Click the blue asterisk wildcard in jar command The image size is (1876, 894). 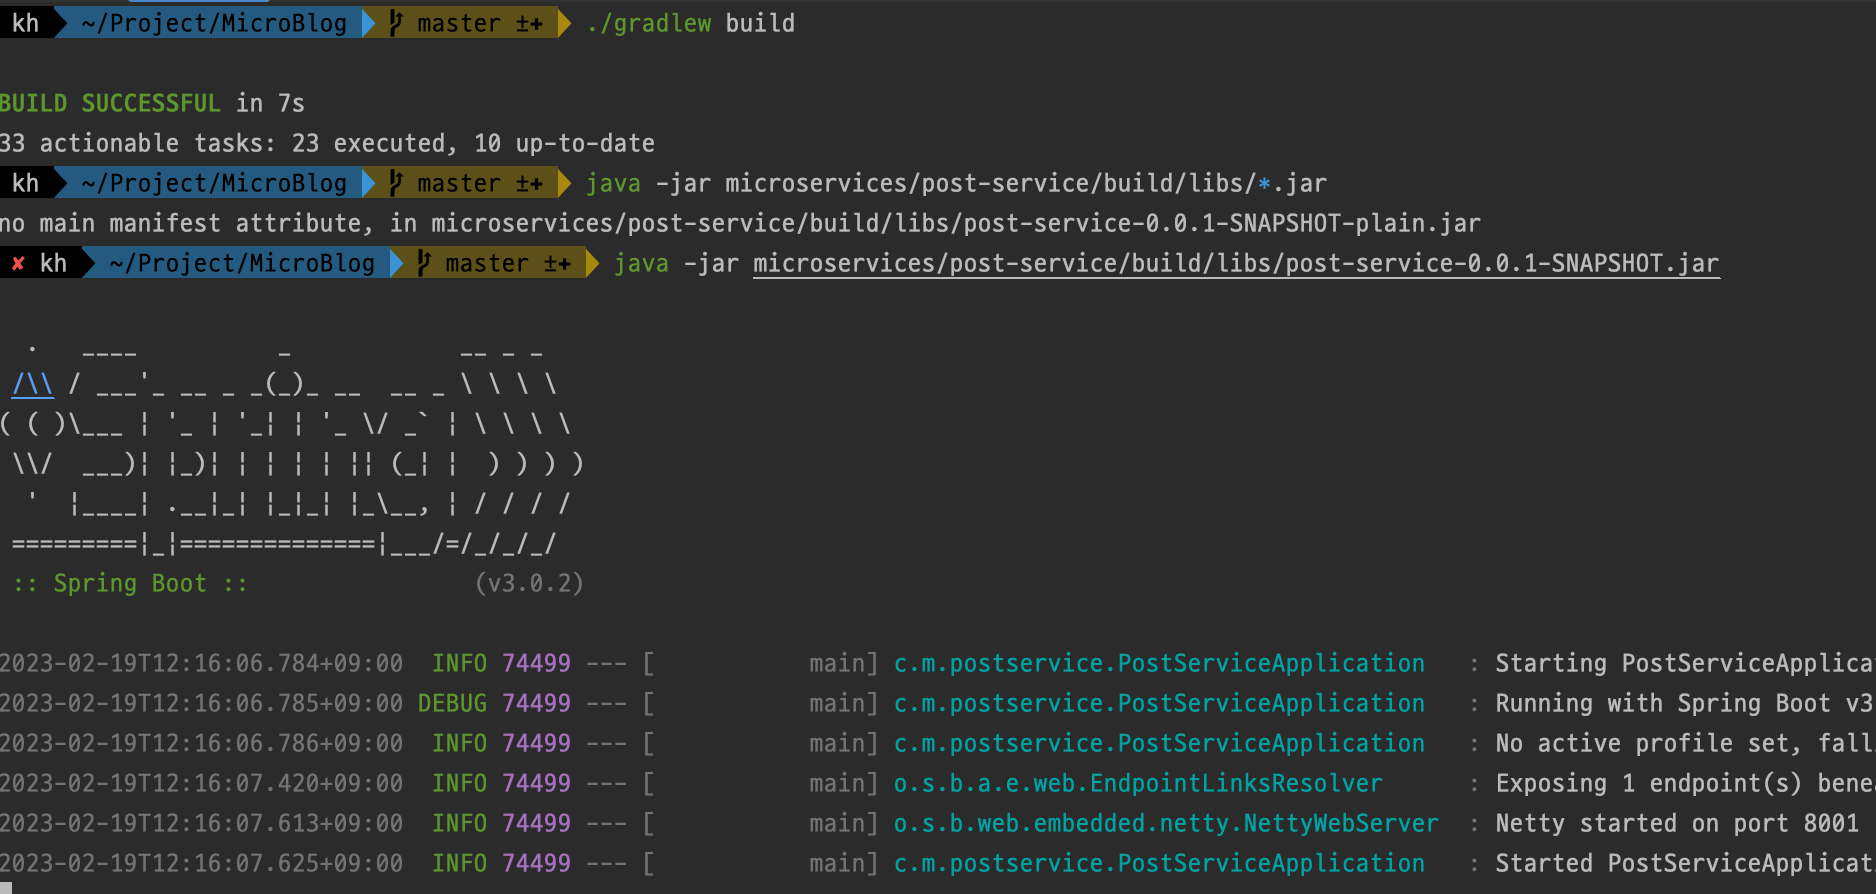click(1264, 184)
